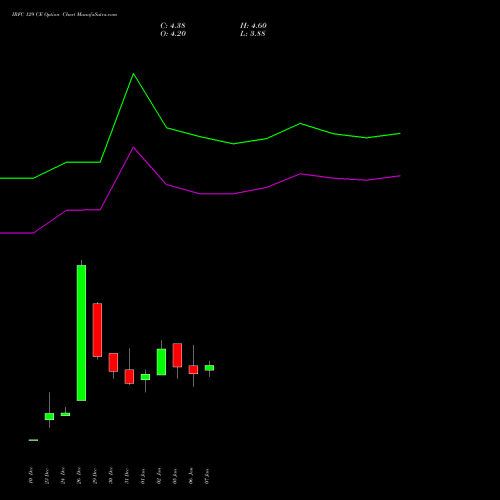Screen dimensions: 500x500
Task: Select the 22 Dec date label
Action: pos(47,476)
